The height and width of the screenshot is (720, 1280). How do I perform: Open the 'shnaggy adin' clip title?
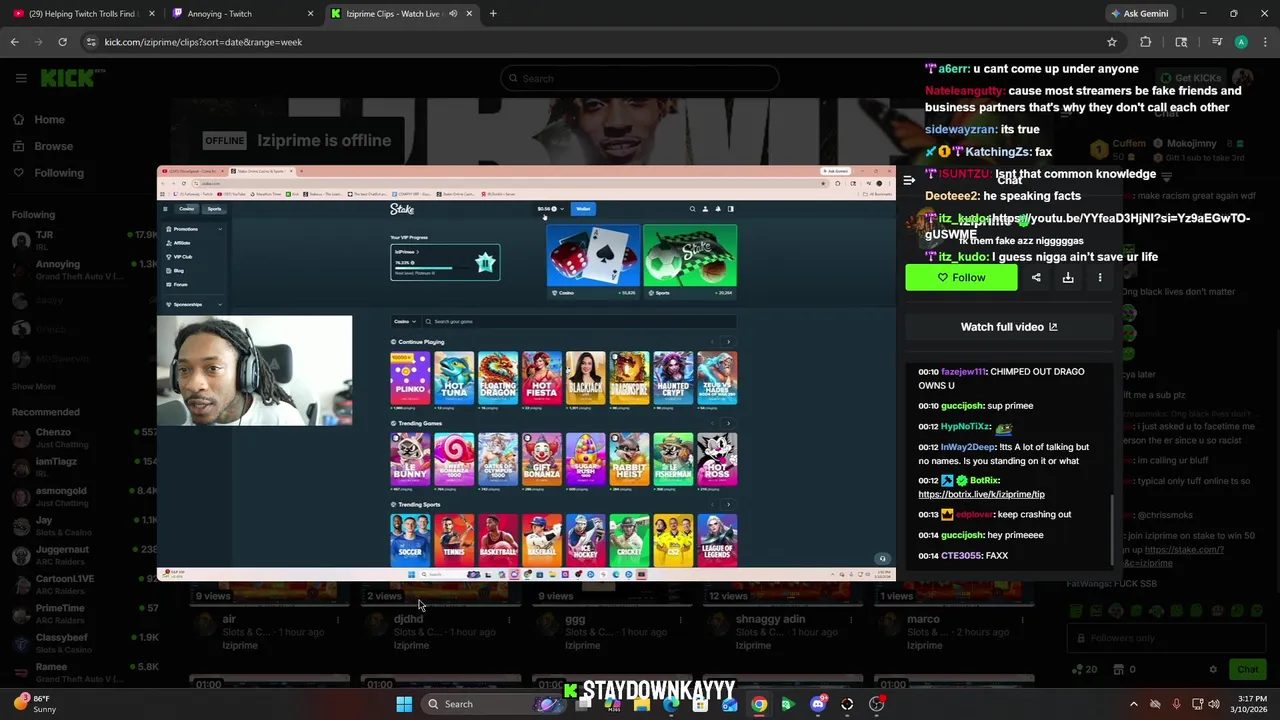pos(770,619)
